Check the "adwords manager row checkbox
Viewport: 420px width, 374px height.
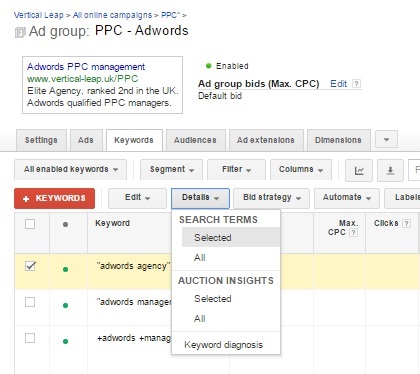coord(30,302)
